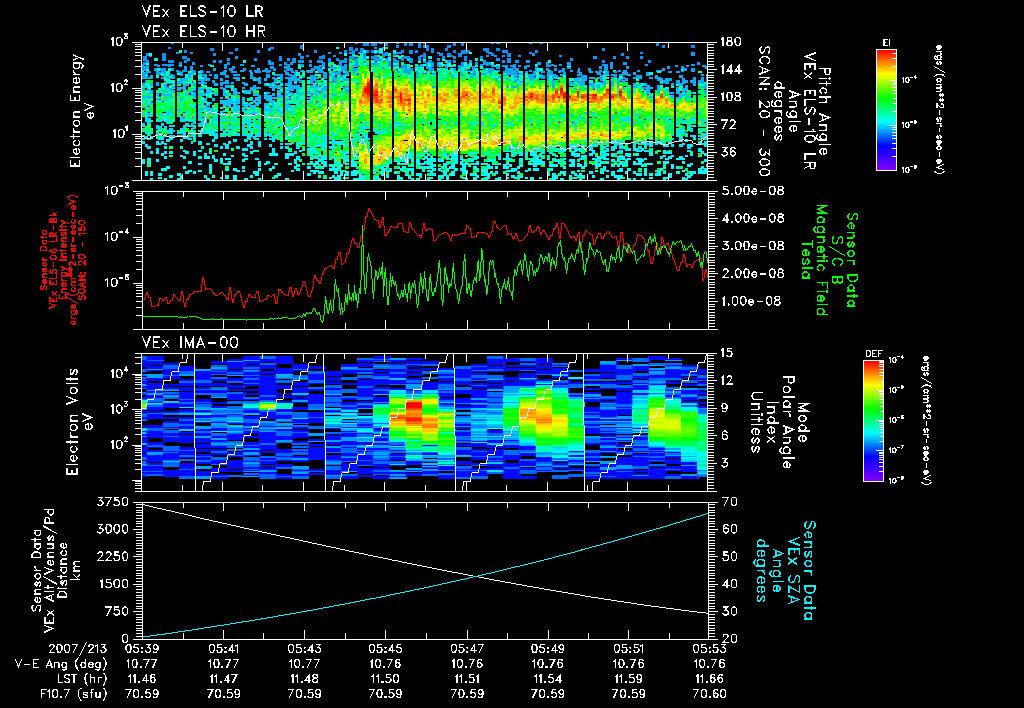This screenshot has width=1024, height=708.
Task: Click the 12 polar angle index tick
Action: pos(726,380)
